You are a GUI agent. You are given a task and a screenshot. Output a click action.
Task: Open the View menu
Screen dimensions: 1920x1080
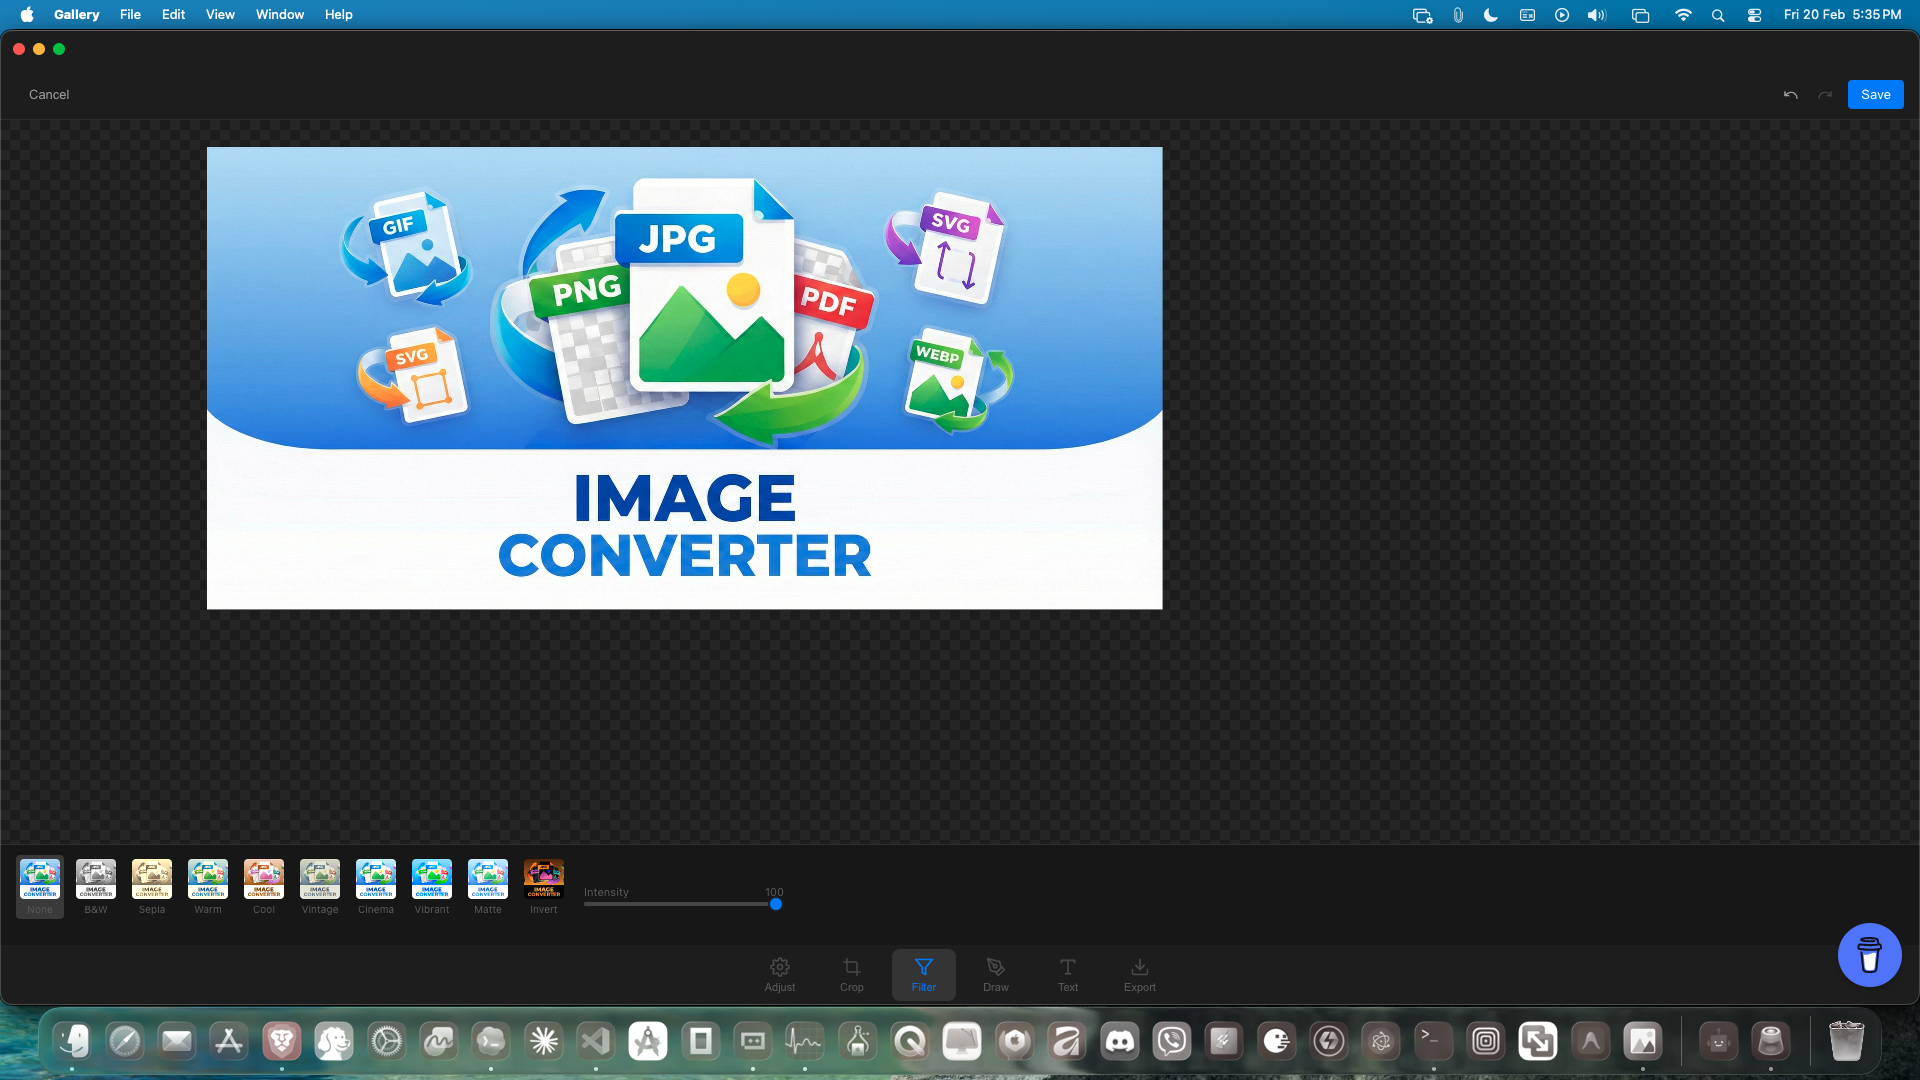point(220,15)
